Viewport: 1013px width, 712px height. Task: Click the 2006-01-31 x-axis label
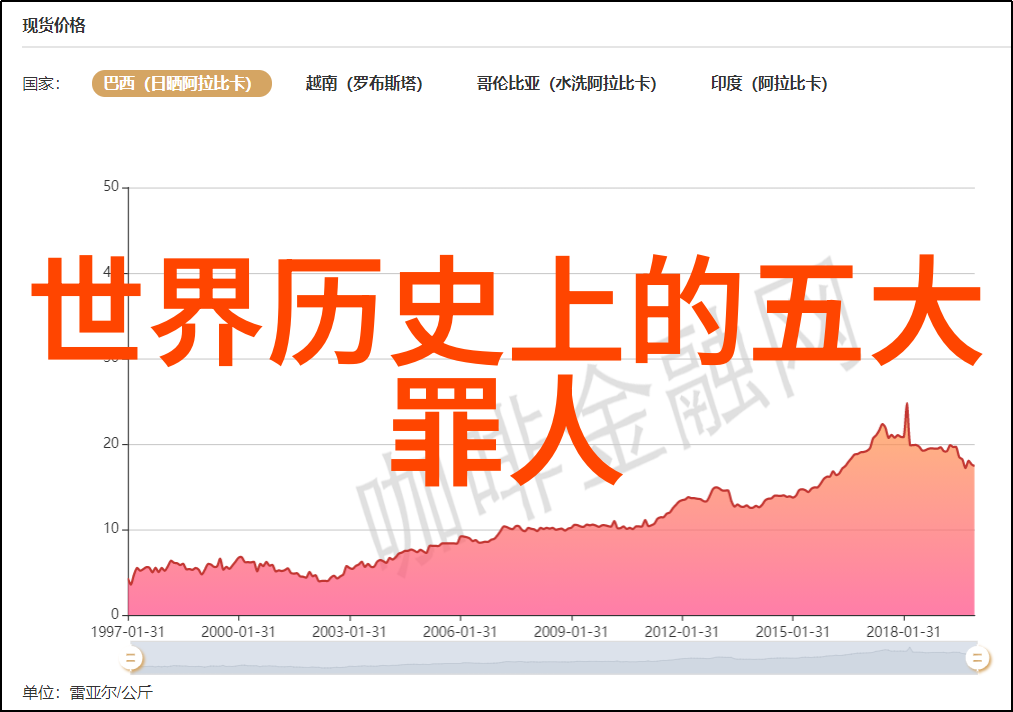460,631
